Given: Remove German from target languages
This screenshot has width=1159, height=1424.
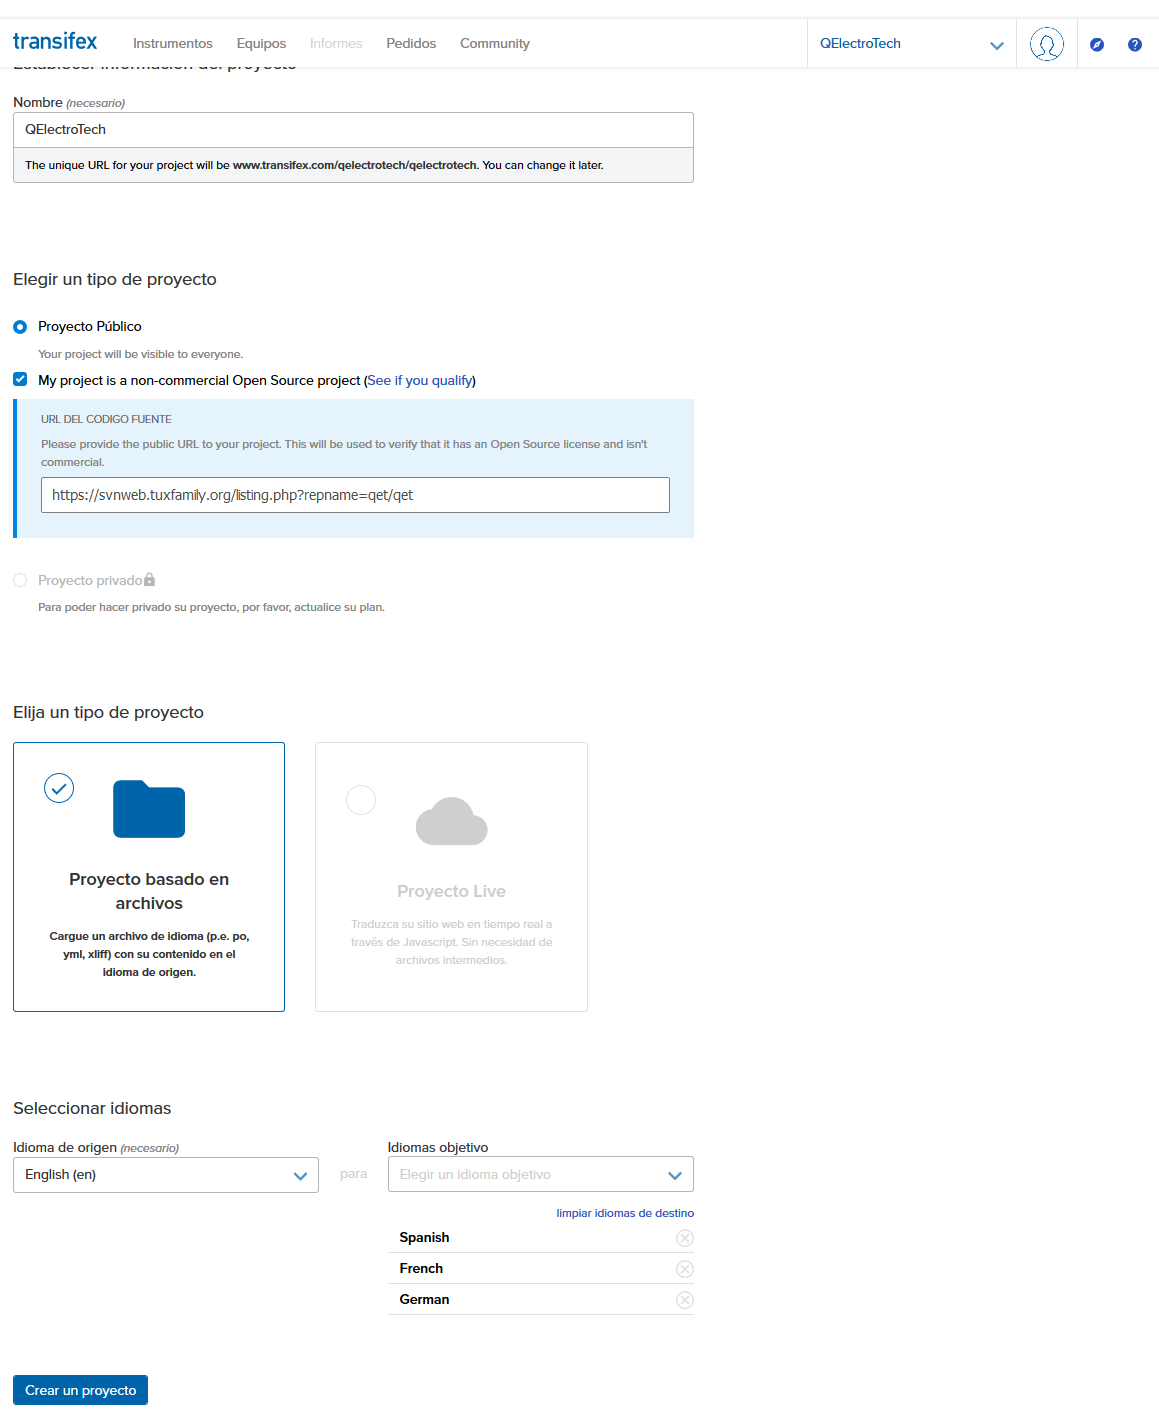Looking at the screenshot, I should (684, 1300).
